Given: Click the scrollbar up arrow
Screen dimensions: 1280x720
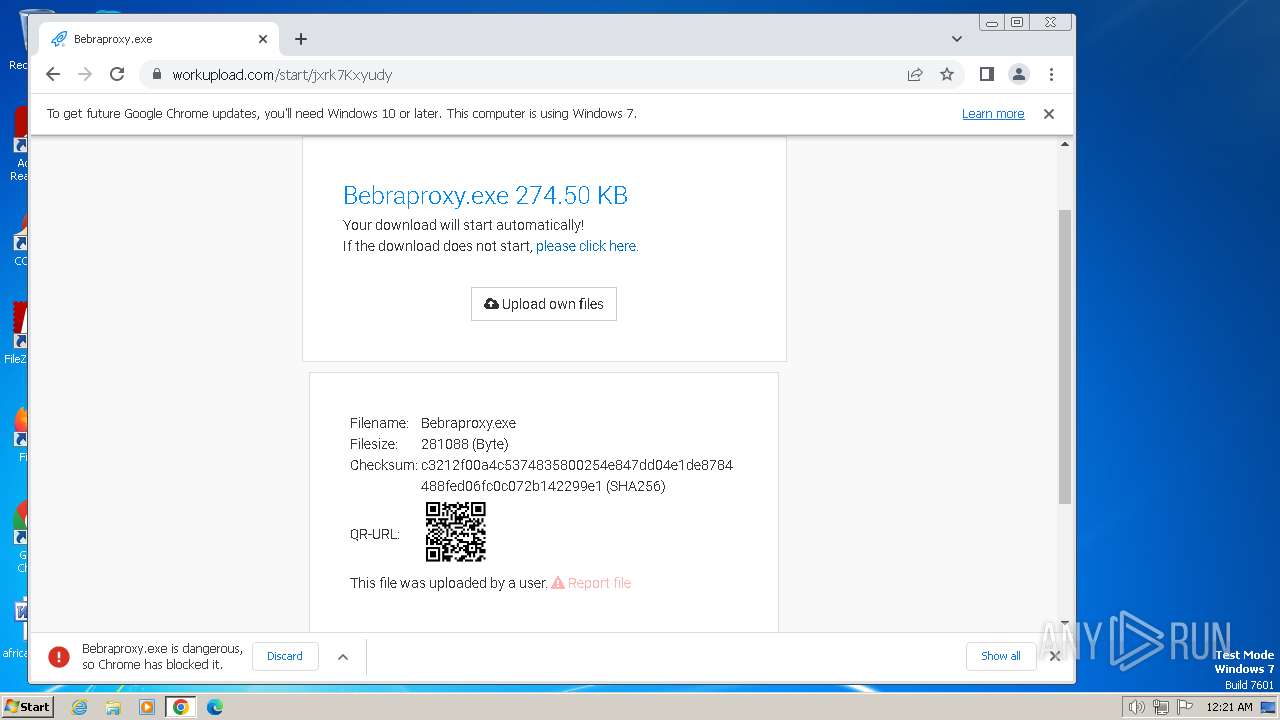Looking at the screenshot, I should point(1065,145).
